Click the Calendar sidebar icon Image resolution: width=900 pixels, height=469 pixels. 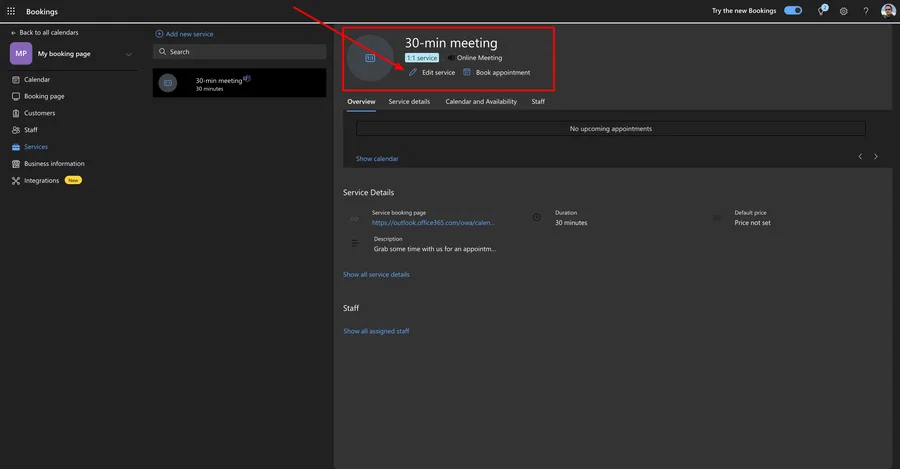15,80
